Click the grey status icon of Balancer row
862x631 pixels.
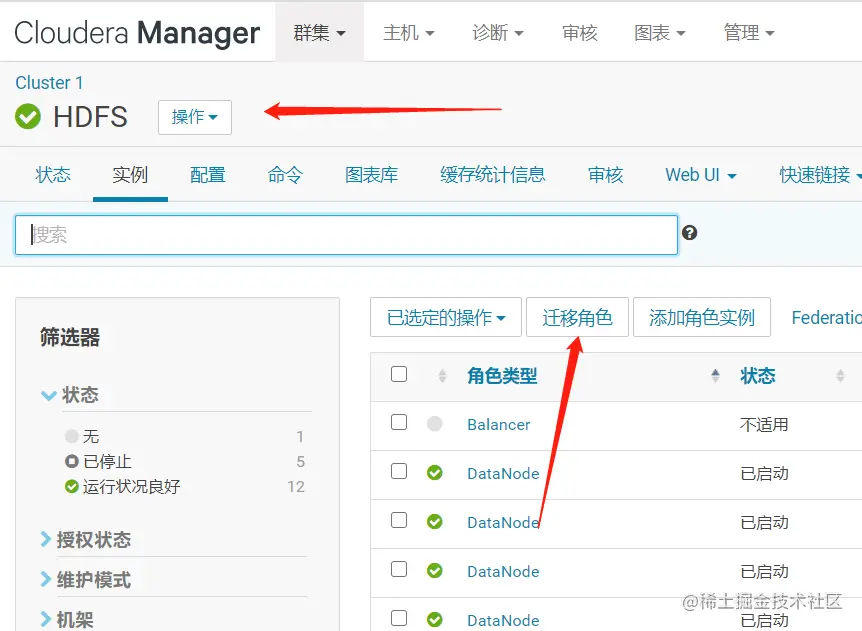[434, 424]
